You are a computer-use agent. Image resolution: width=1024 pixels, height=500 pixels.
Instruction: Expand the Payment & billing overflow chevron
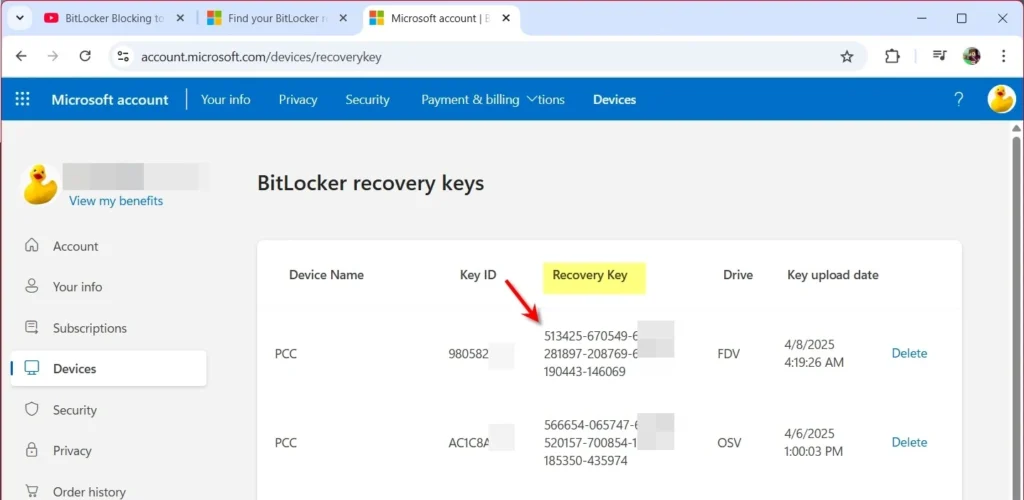(531, 99)
